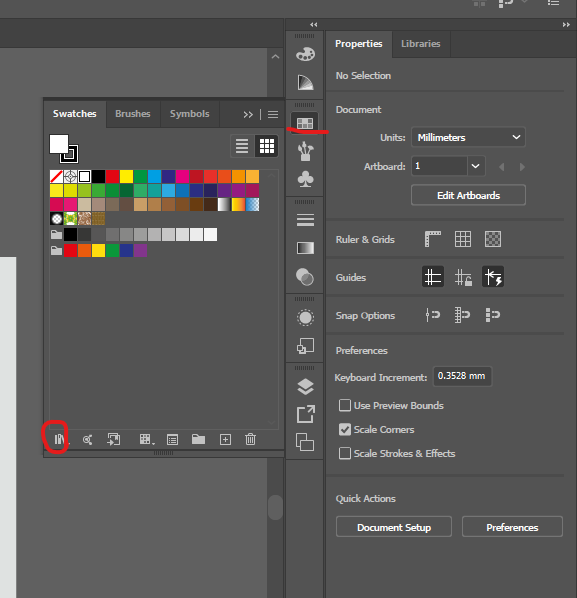The width and height of the screenshot is (577, 598).
Task: Open the Stroke panel icon
Action: (x=305, y=220)
